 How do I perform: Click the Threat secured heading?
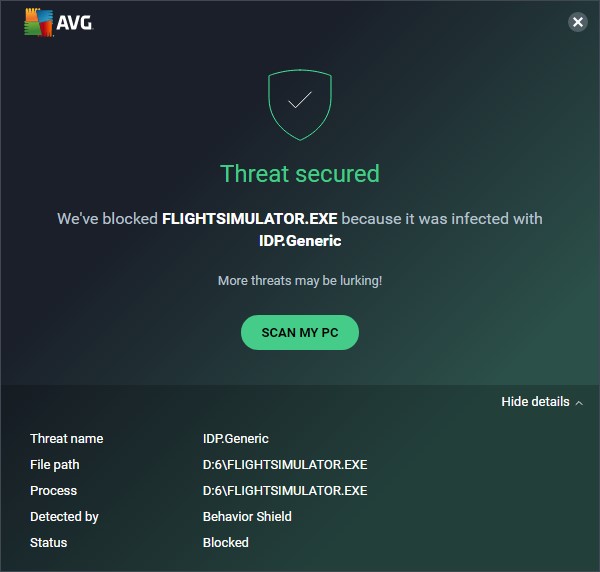coord(300,174)
